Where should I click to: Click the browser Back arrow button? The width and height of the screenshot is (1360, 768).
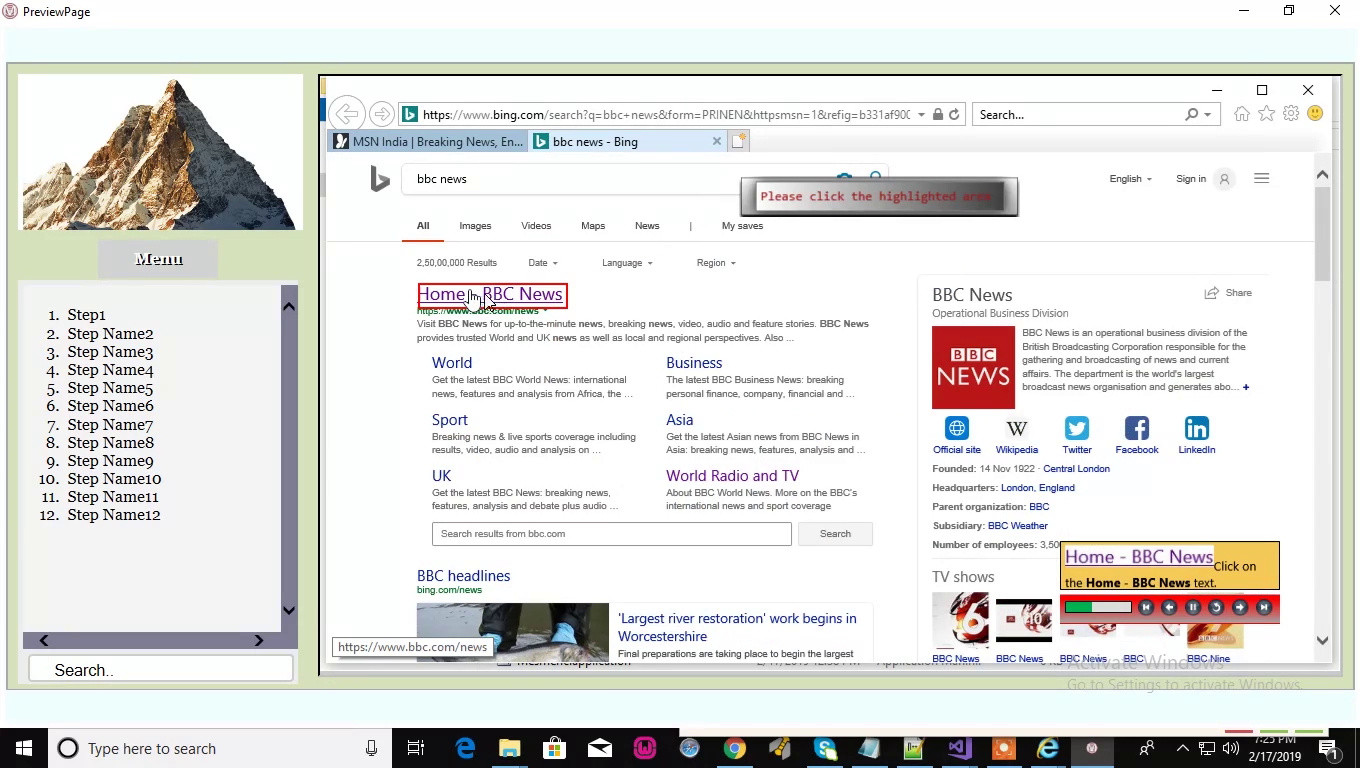(346, 114)
